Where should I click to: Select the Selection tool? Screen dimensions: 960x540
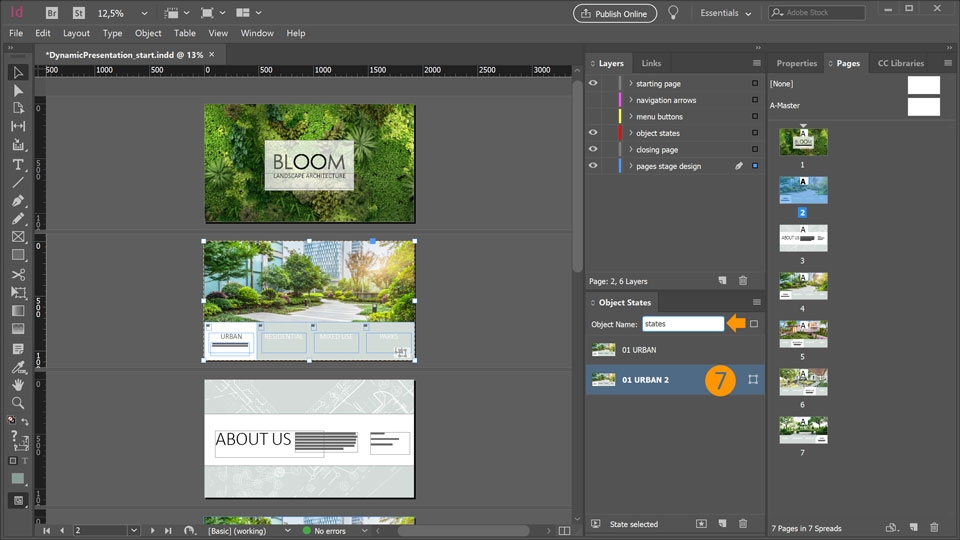18,72
